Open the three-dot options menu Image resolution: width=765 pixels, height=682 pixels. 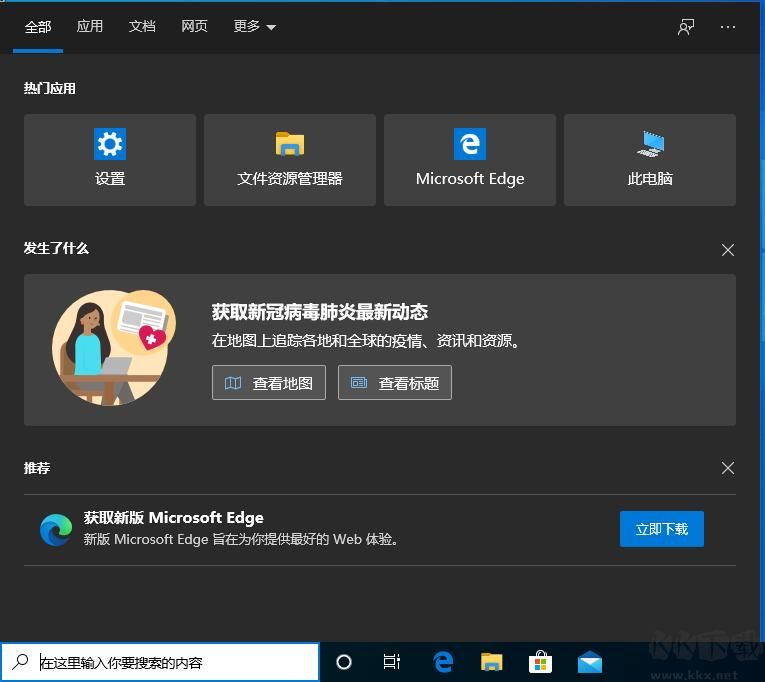[728, 27]
